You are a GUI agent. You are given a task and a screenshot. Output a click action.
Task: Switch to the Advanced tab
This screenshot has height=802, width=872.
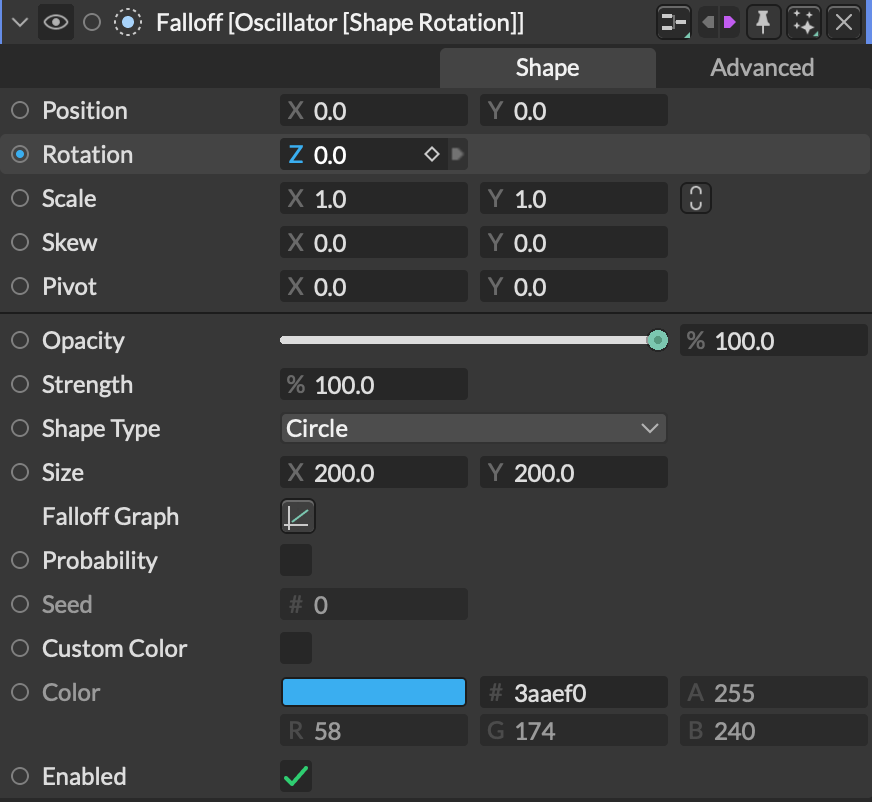[x=762, y=68]
